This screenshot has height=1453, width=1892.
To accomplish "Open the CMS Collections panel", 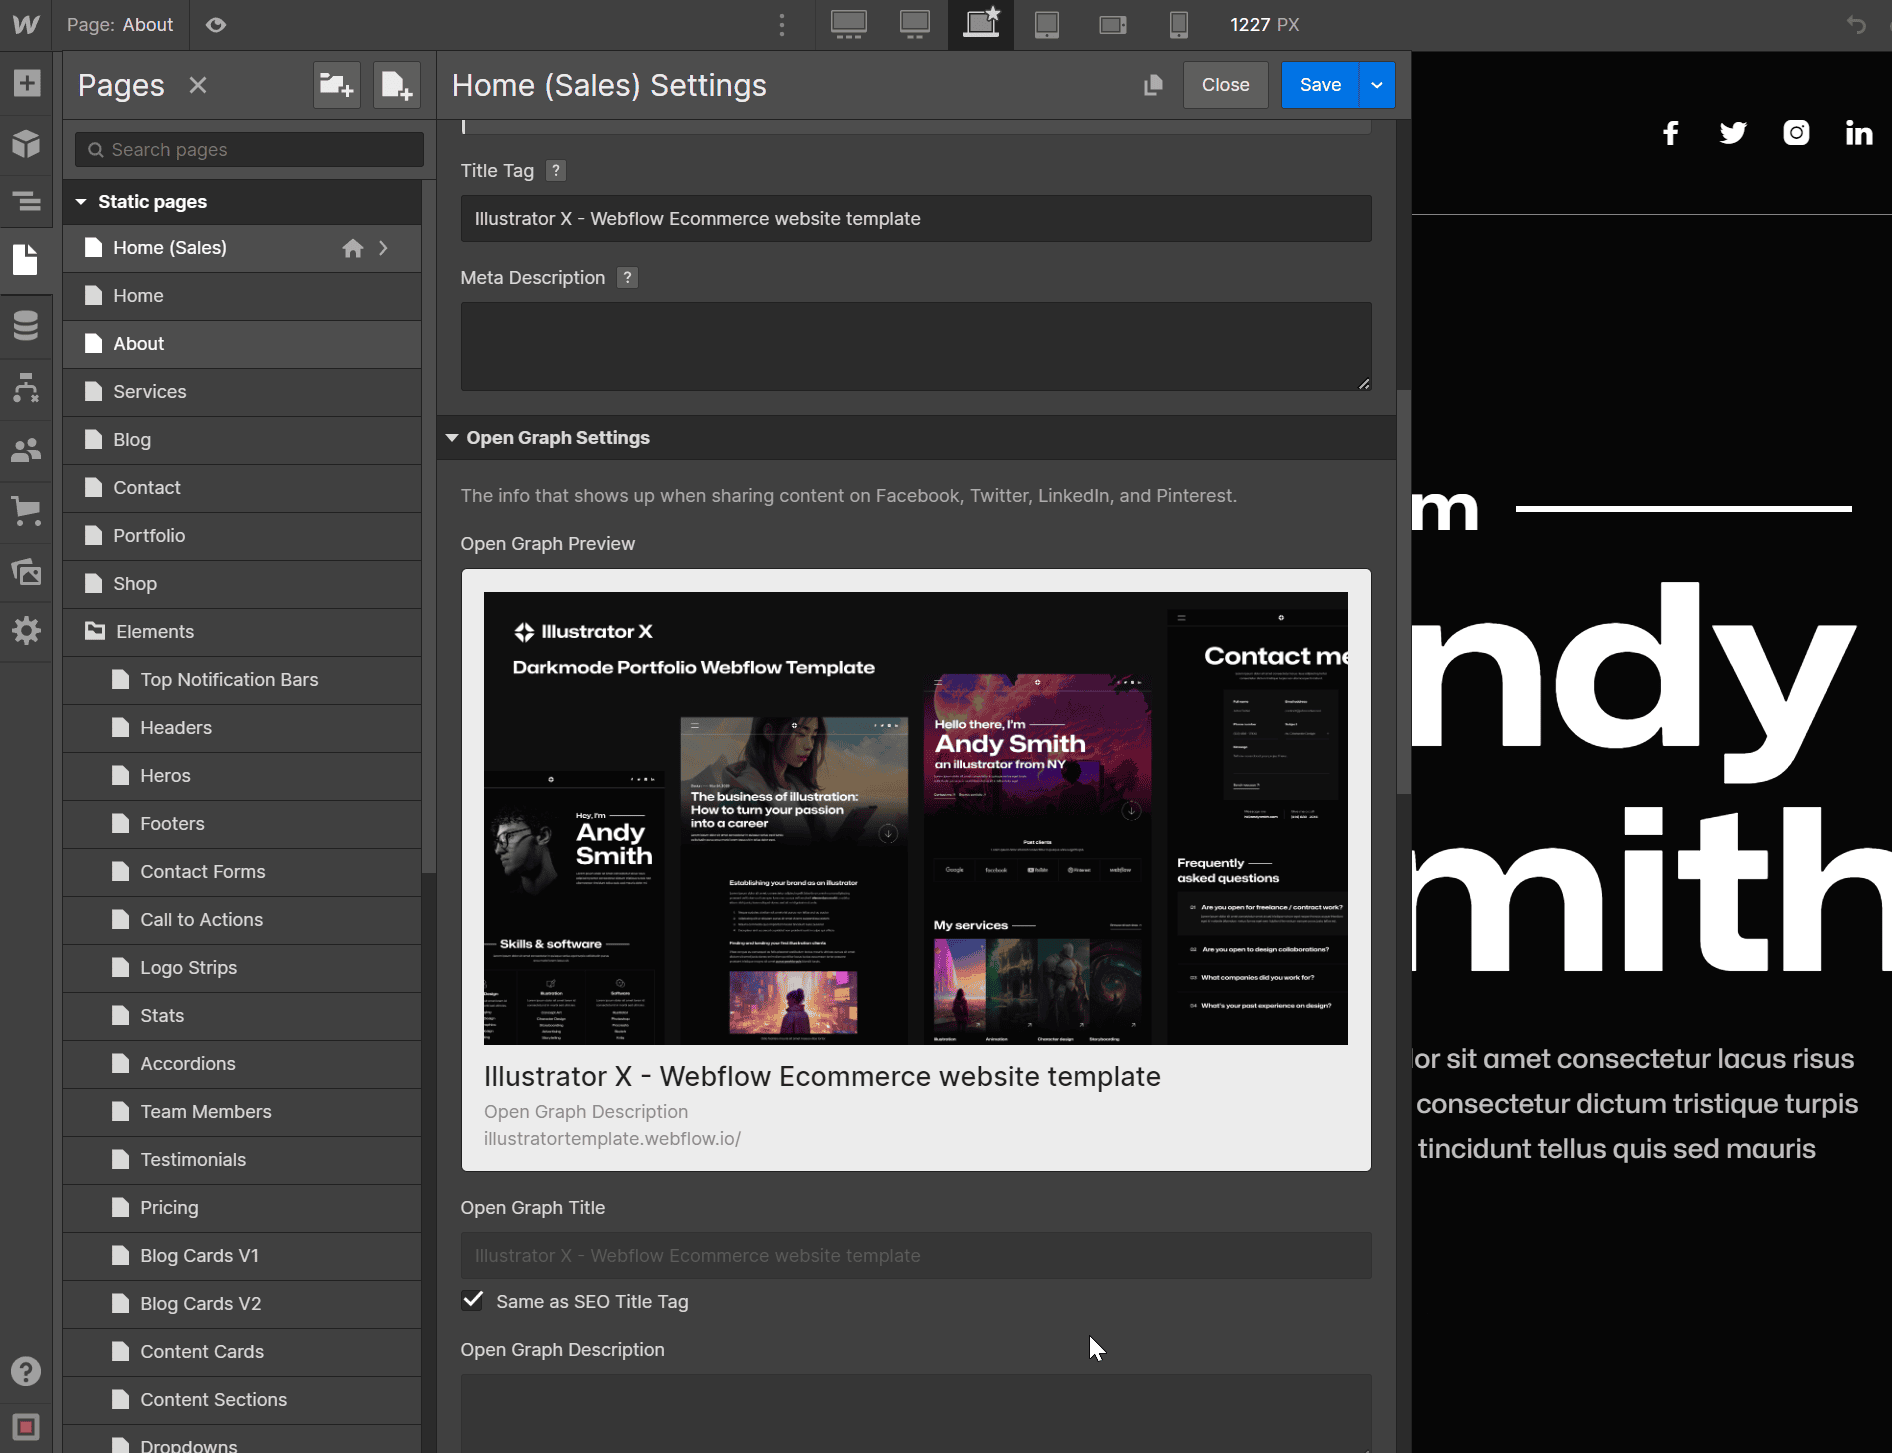I will click(x=26, y=325).
